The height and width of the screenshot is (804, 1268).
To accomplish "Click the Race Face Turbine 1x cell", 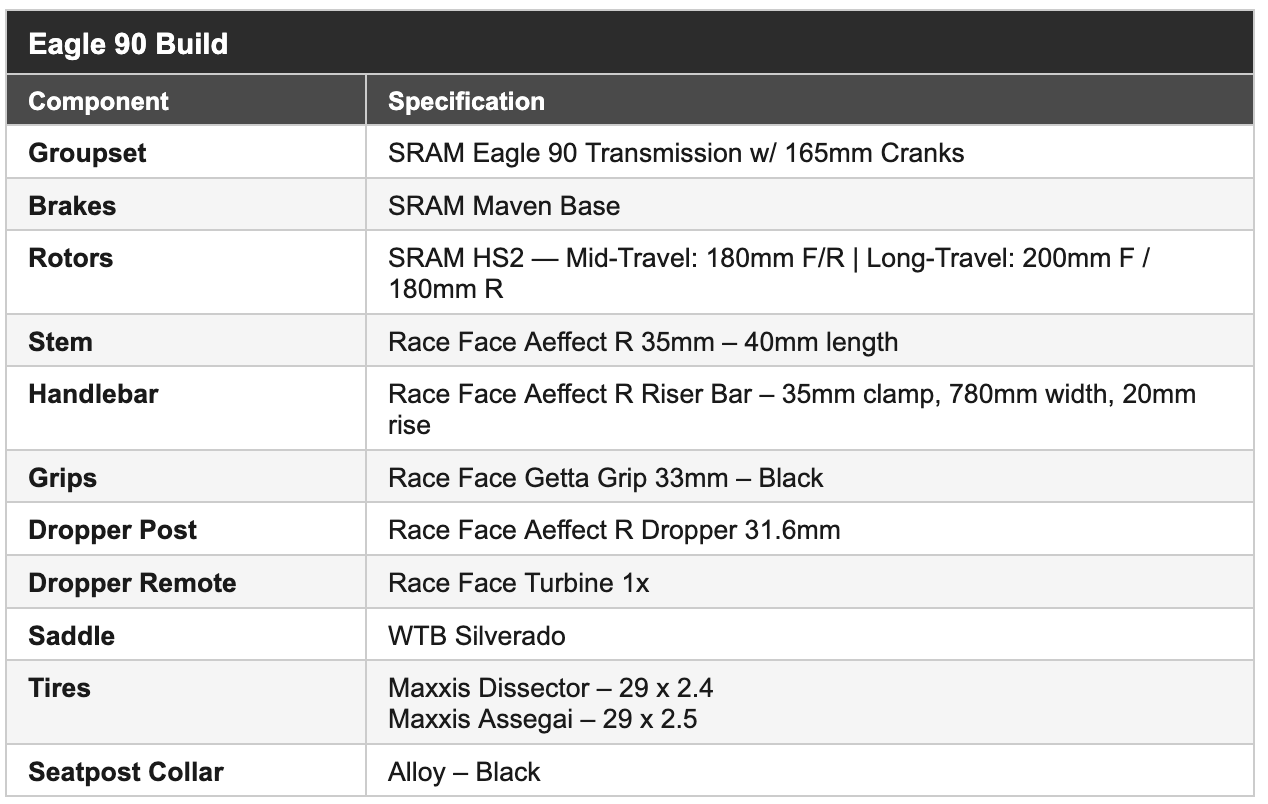I will point(518,583).
